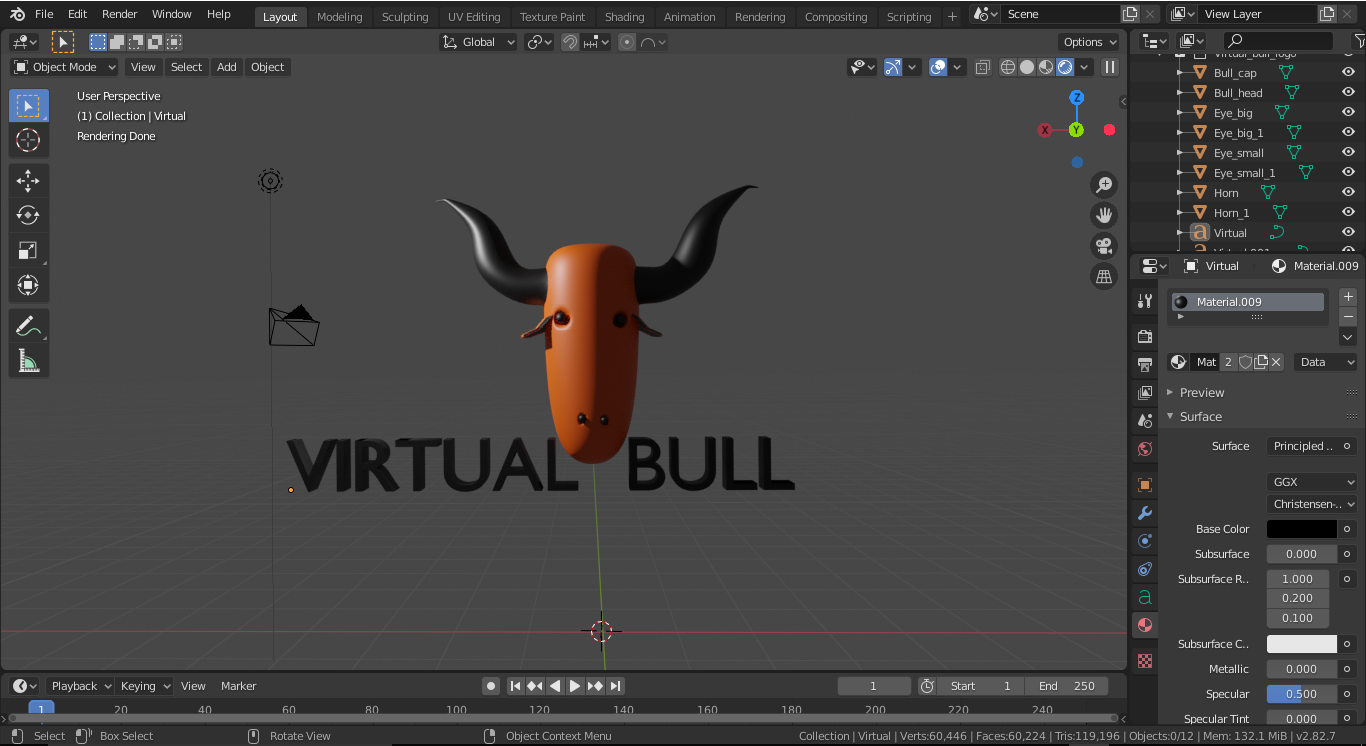Open the GGX distribution dropdown

pyautogui.click(x=1312, y=482)
